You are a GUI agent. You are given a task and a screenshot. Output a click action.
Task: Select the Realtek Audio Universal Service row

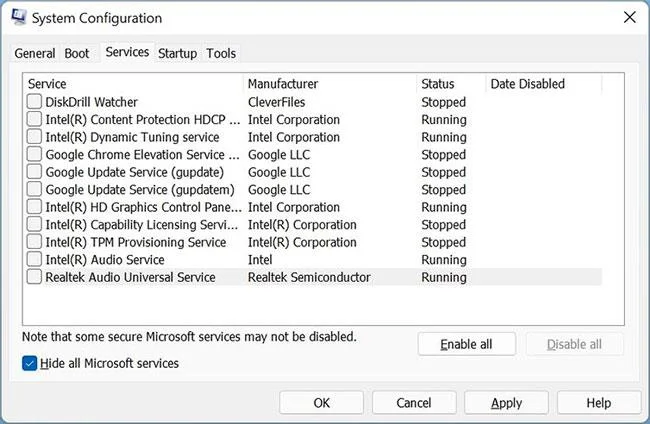pos(313,277)
